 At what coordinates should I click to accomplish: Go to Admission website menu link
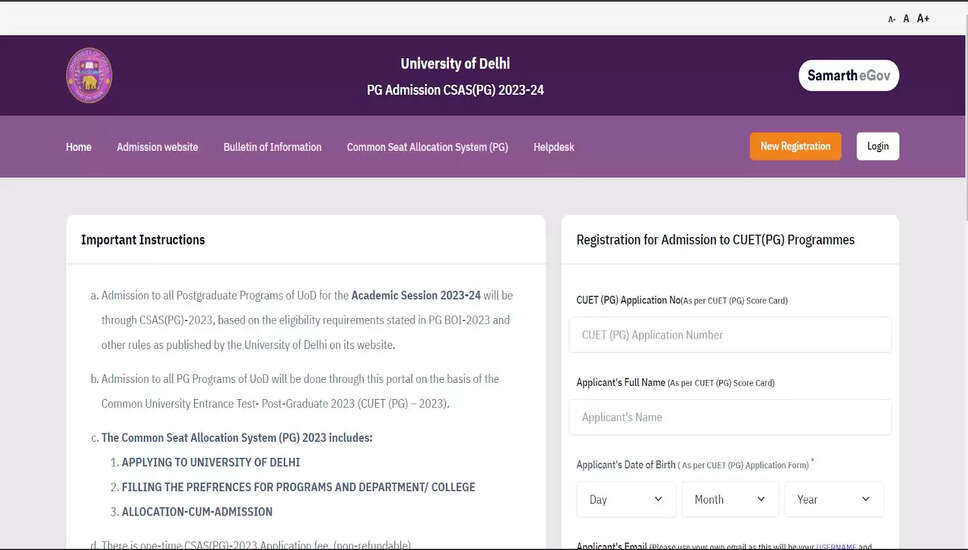tap(157, 147)
